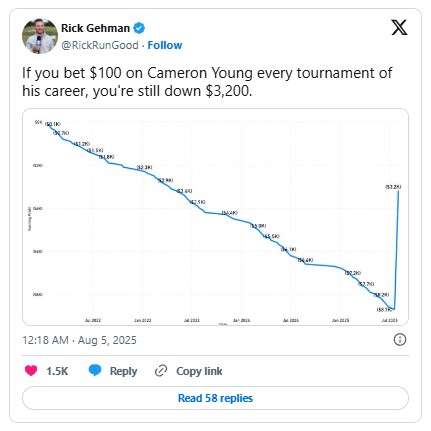The width and height of the screenshot is (431, 431).
Task: Follow @RickRunGood via the Follow link
Action: tap(165, 45)
